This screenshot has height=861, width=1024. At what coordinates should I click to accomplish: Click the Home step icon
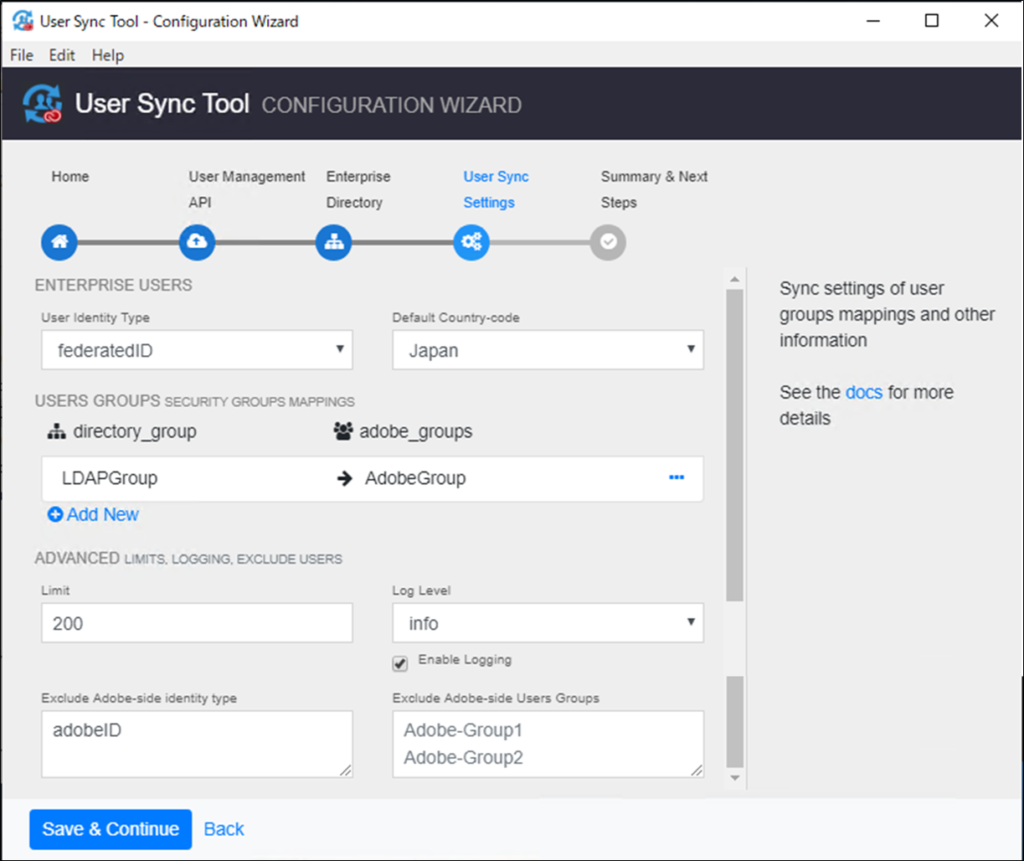pyautogui.click(x=58, y=242)
